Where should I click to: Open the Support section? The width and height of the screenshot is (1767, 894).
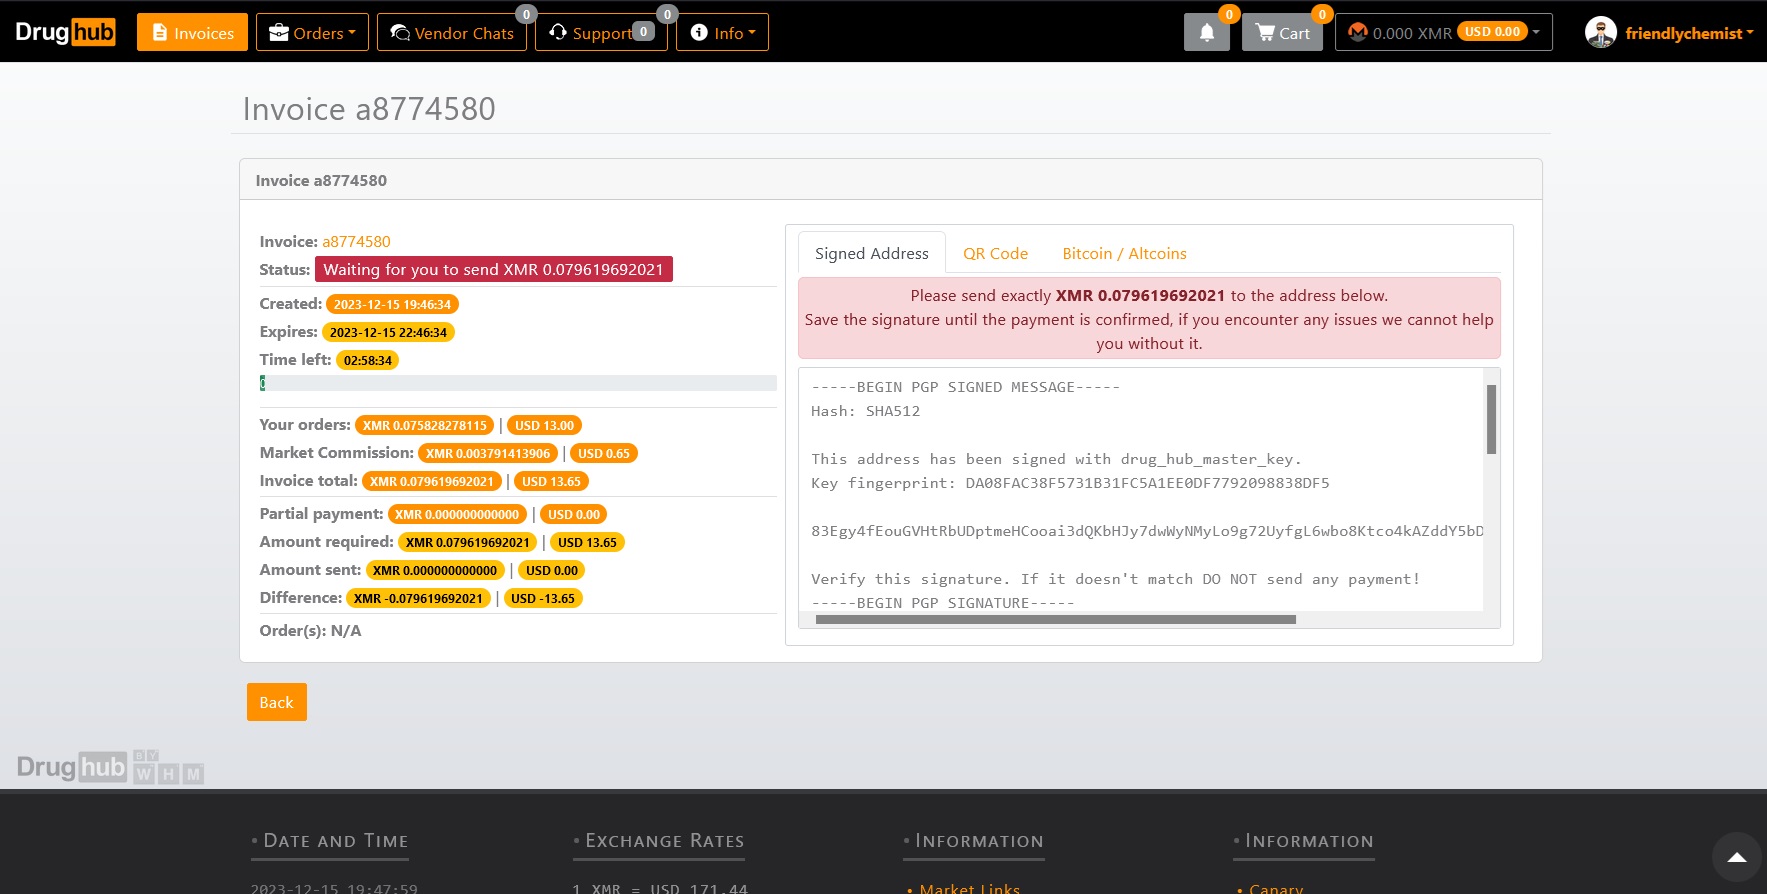pyautogui.click(x=601, y=32)
